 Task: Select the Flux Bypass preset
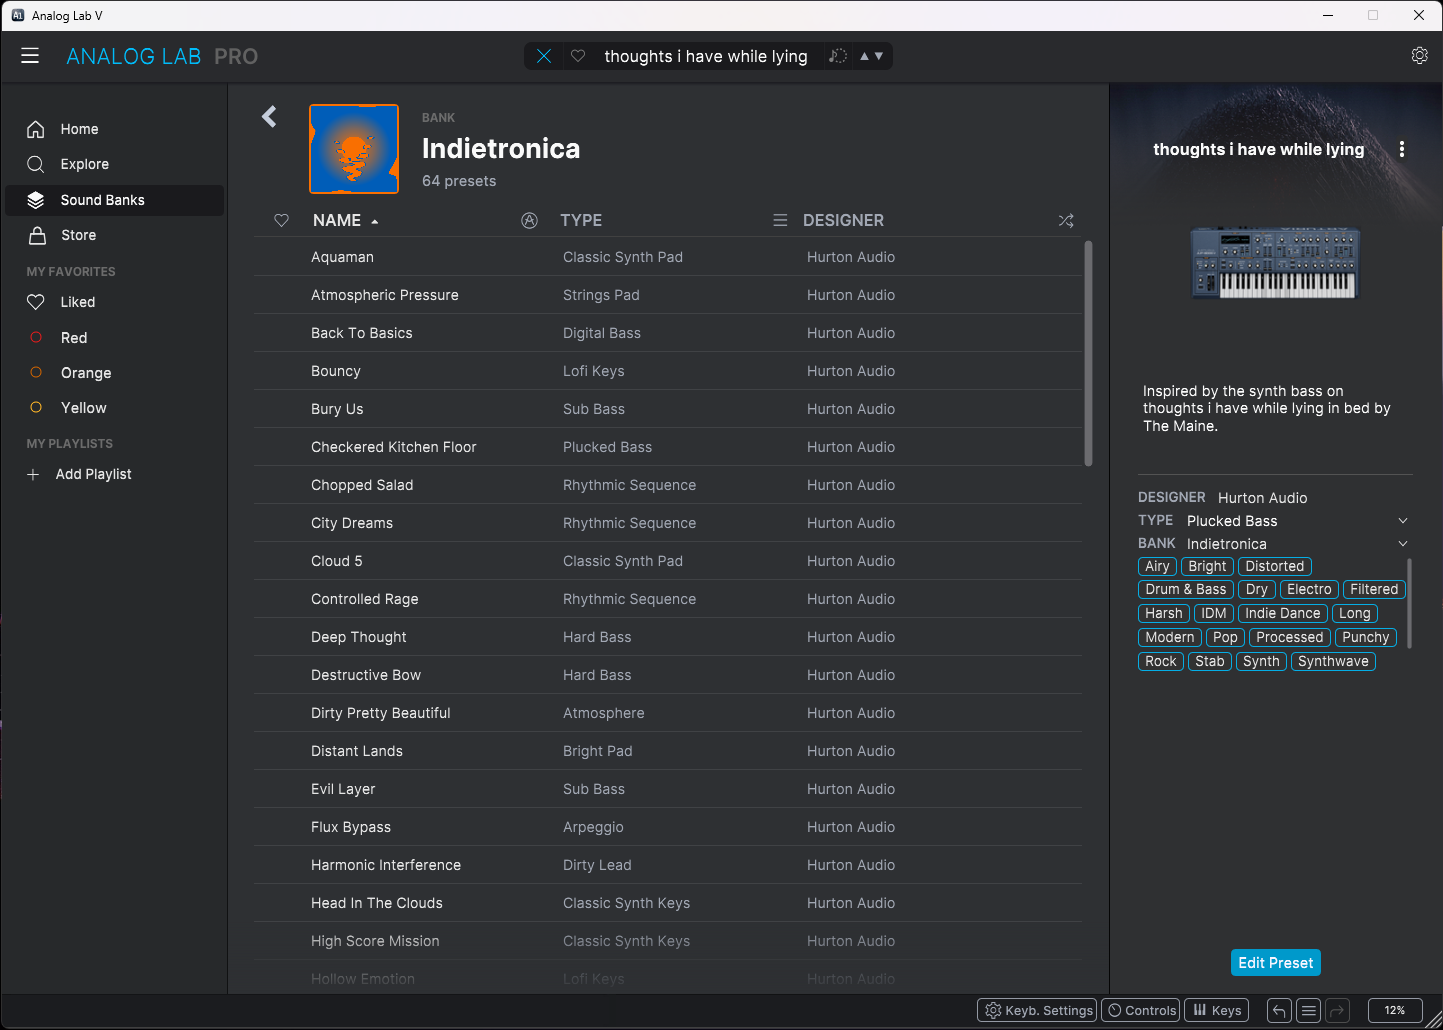click(668, 827)
